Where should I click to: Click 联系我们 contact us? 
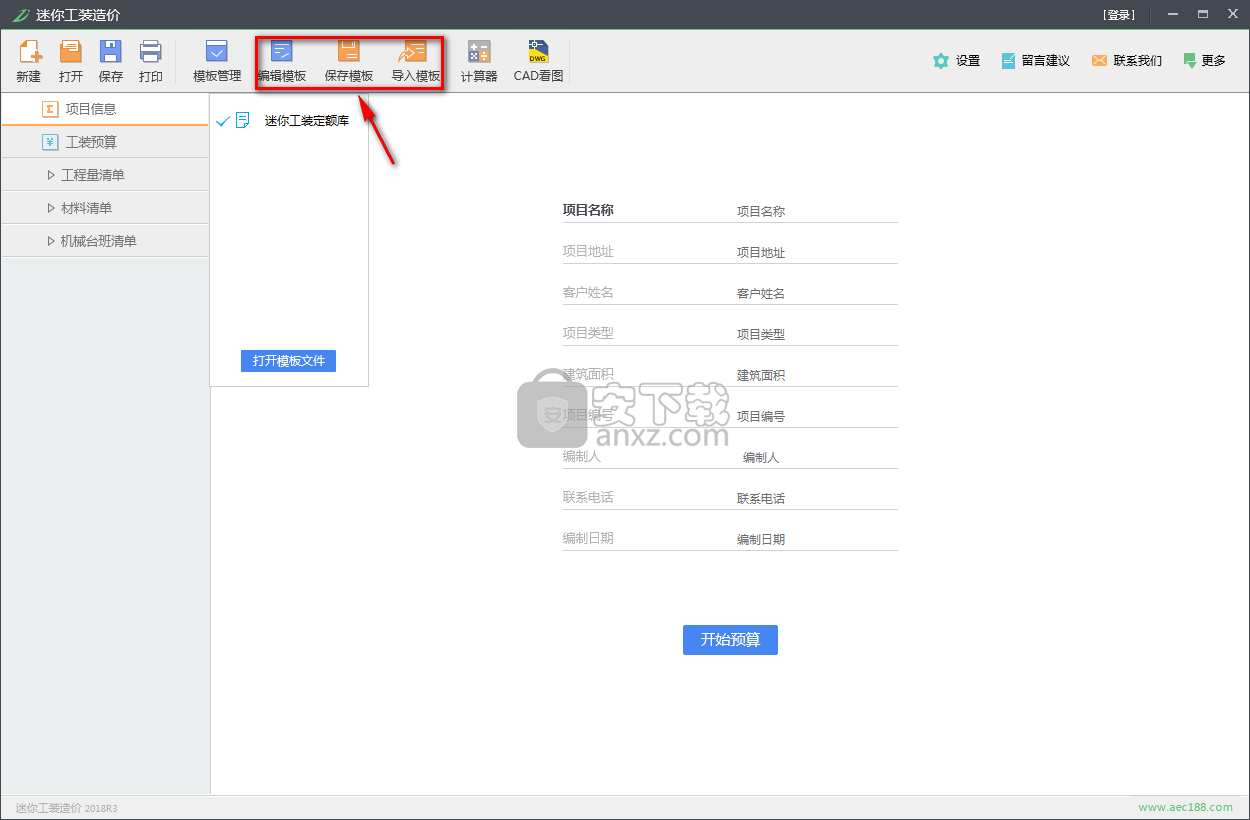tap(1127, 61)
